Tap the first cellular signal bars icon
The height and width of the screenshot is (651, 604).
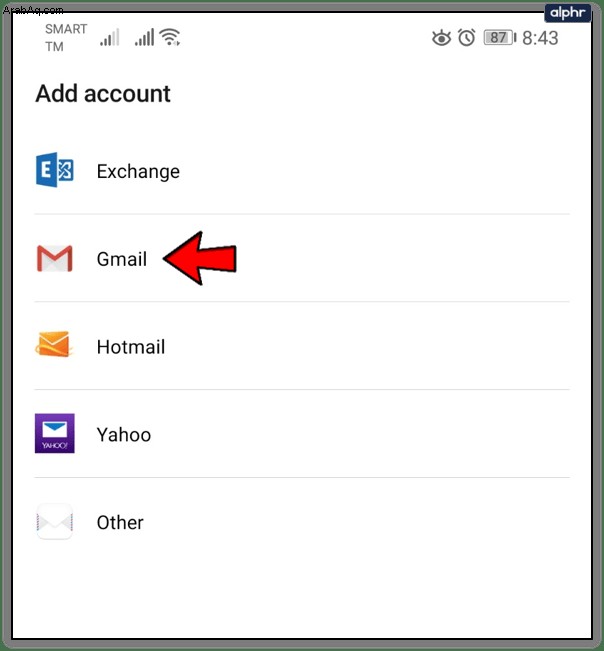pos(110,37)
